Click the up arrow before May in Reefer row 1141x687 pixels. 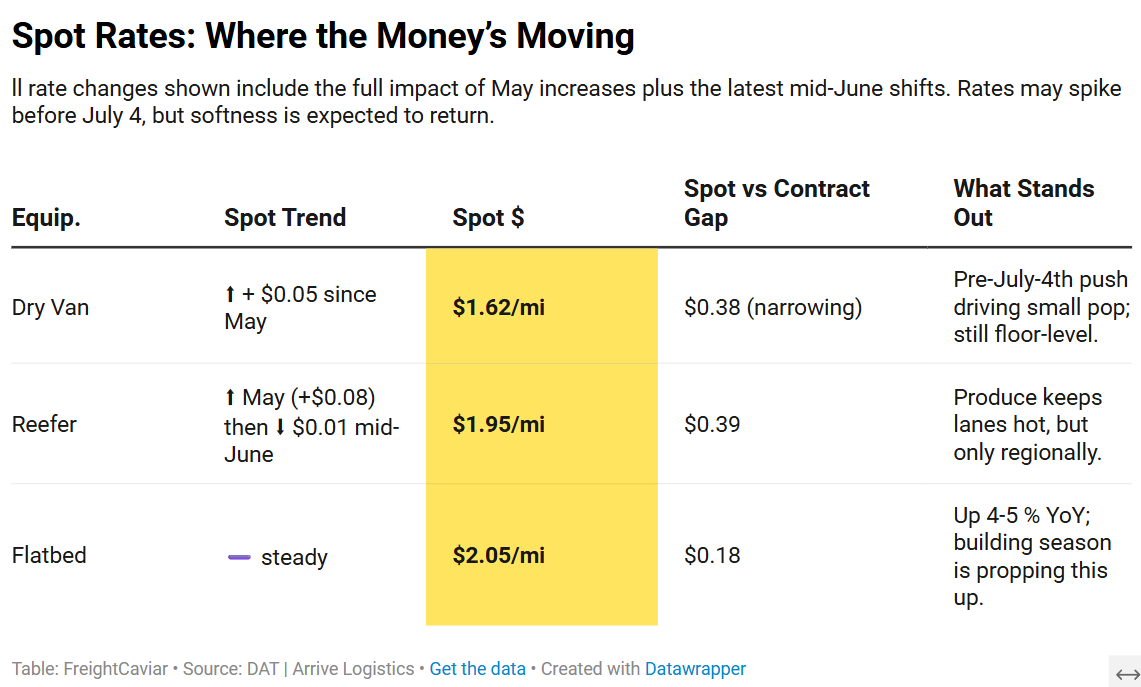(x=230, y=398)
